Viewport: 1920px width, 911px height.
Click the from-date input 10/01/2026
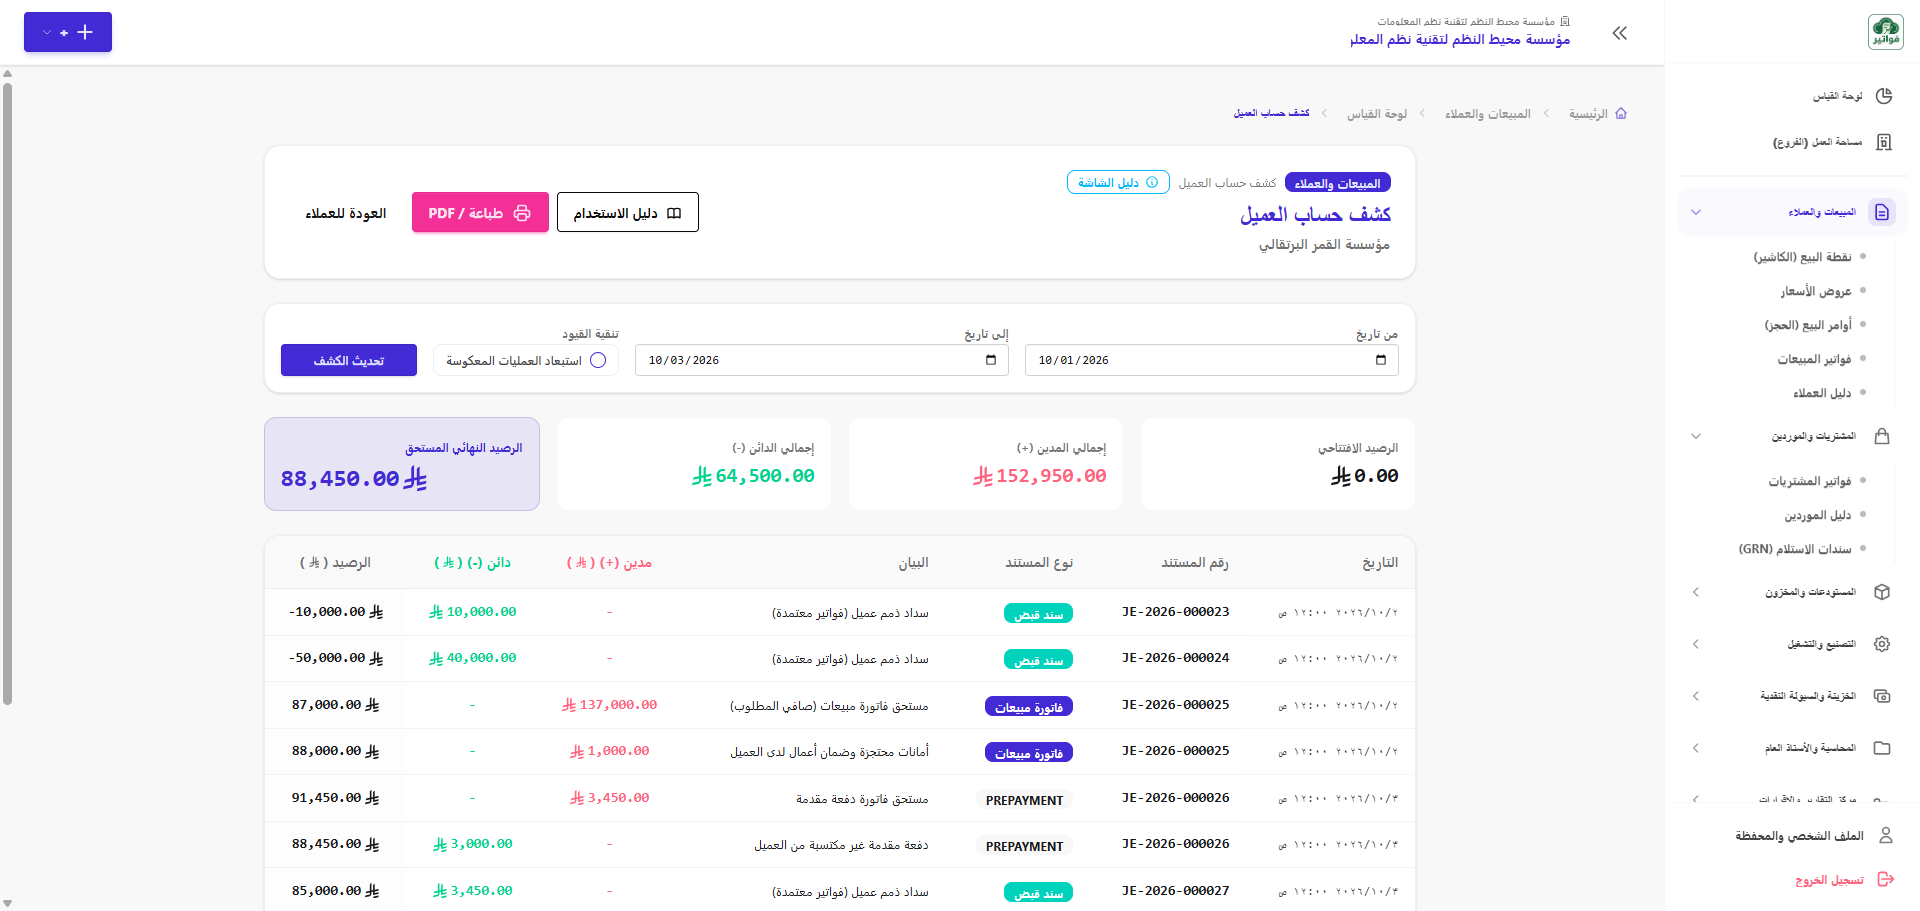pos(1212,360)
